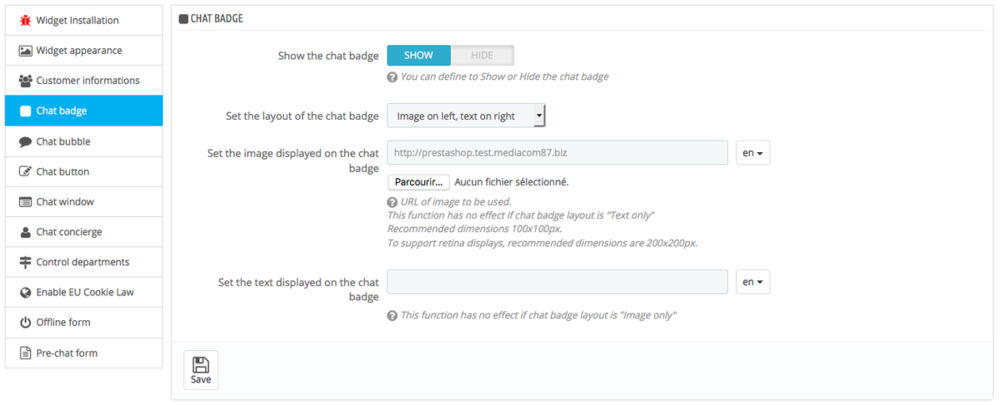Viewport: 1000px width, 405px height.
Task: Click Parcourir to browse for image
Action: 418,182
